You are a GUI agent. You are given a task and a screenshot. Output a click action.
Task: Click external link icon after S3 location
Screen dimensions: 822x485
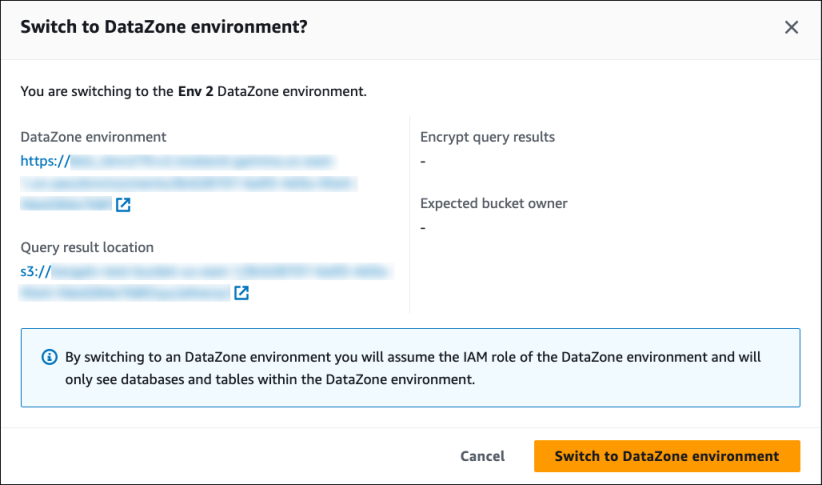pos(241,294)
